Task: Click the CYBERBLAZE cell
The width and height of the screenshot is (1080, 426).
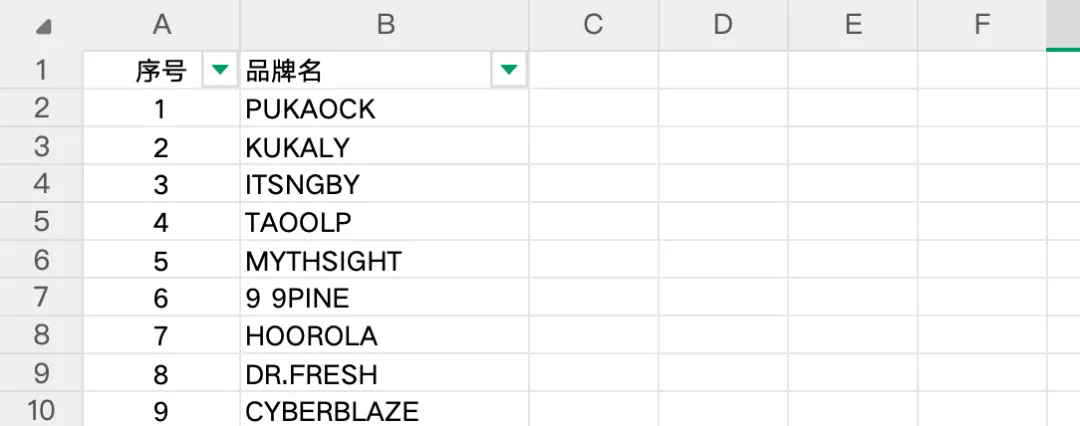Action: coord(385,411)
